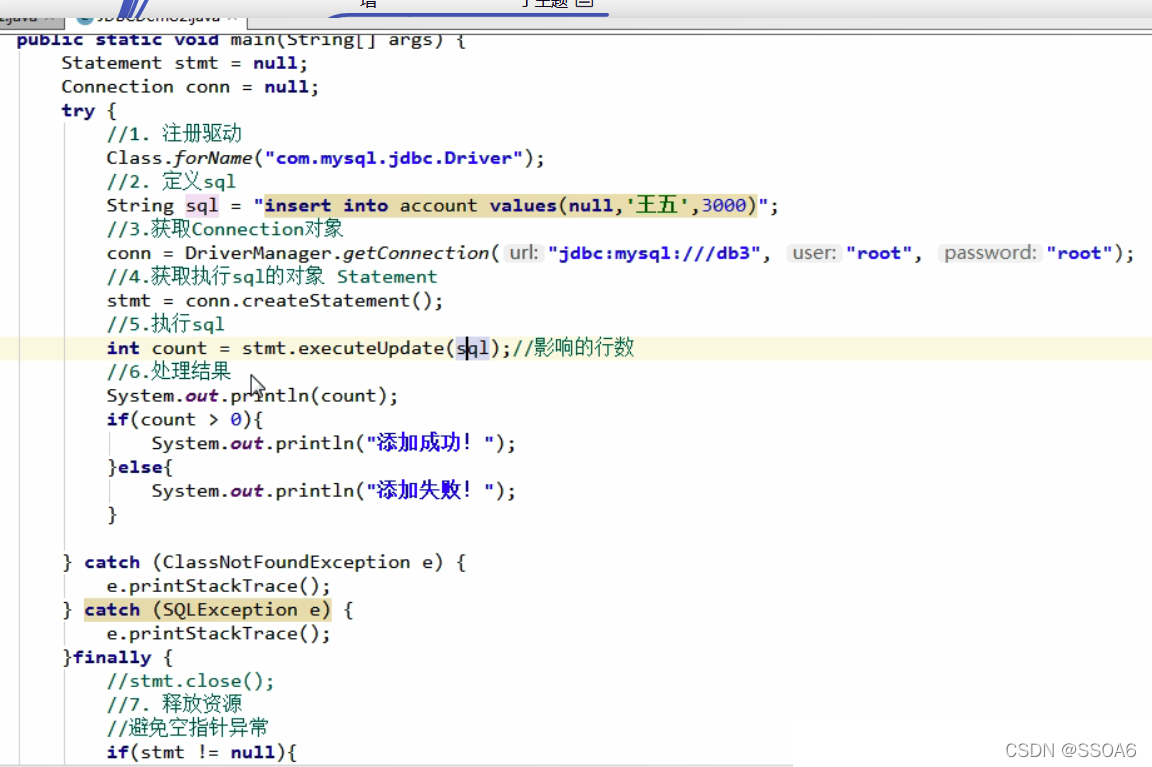This screenshot has width=1152, height=767.
Task: Click the "url:" parameter hint in getConnection
Action: [x=524, y=253]
